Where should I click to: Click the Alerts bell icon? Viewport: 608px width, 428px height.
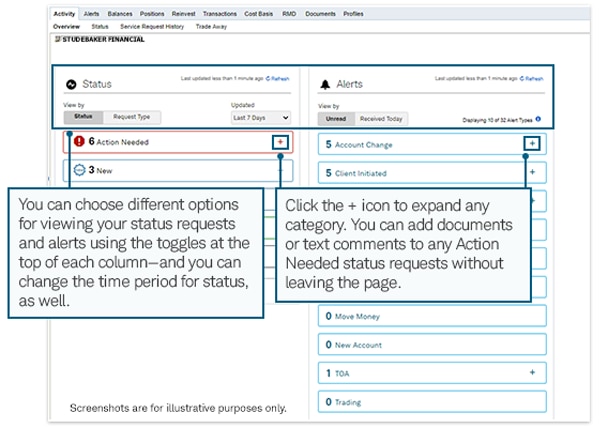coord(326,84)
